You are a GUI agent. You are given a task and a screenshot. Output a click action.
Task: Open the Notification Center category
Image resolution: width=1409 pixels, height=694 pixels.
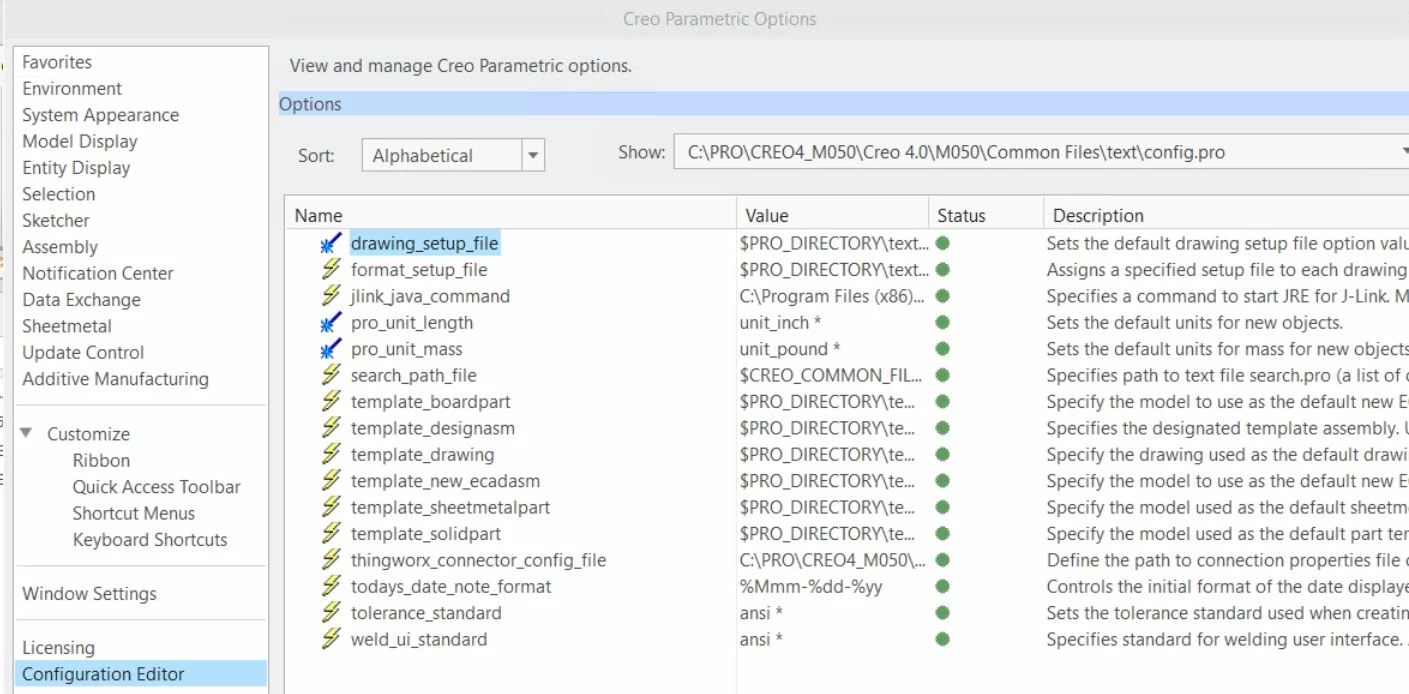(x=98, y=273)
